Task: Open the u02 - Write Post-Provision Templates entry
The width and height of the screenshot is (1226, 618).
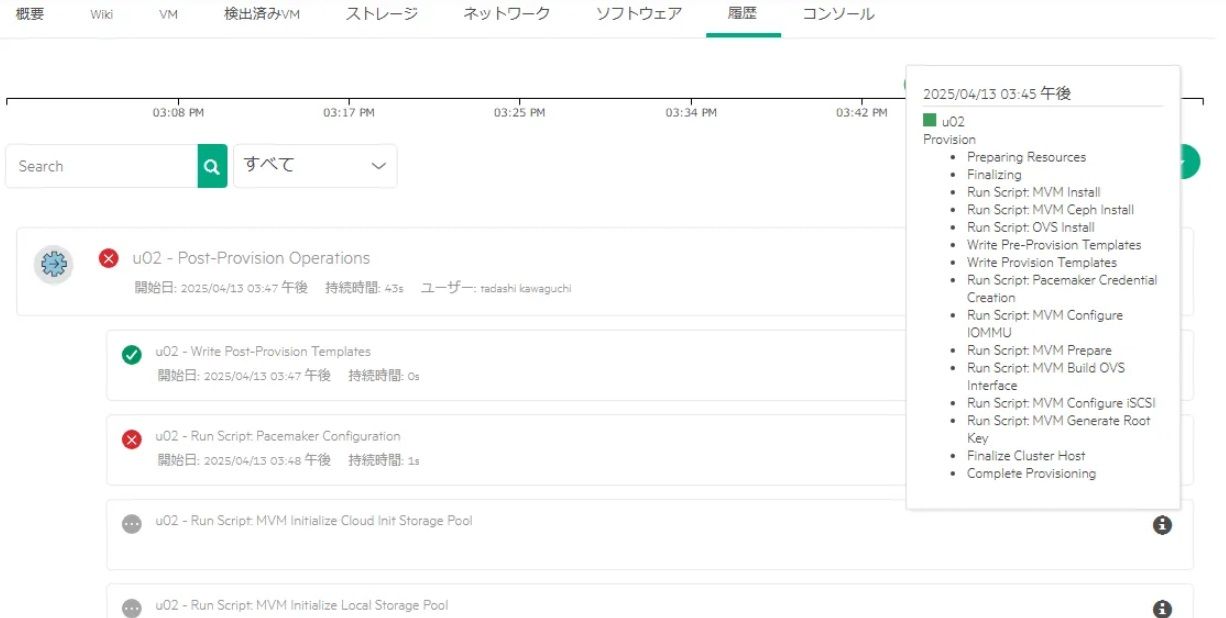Action: point(263,352)
